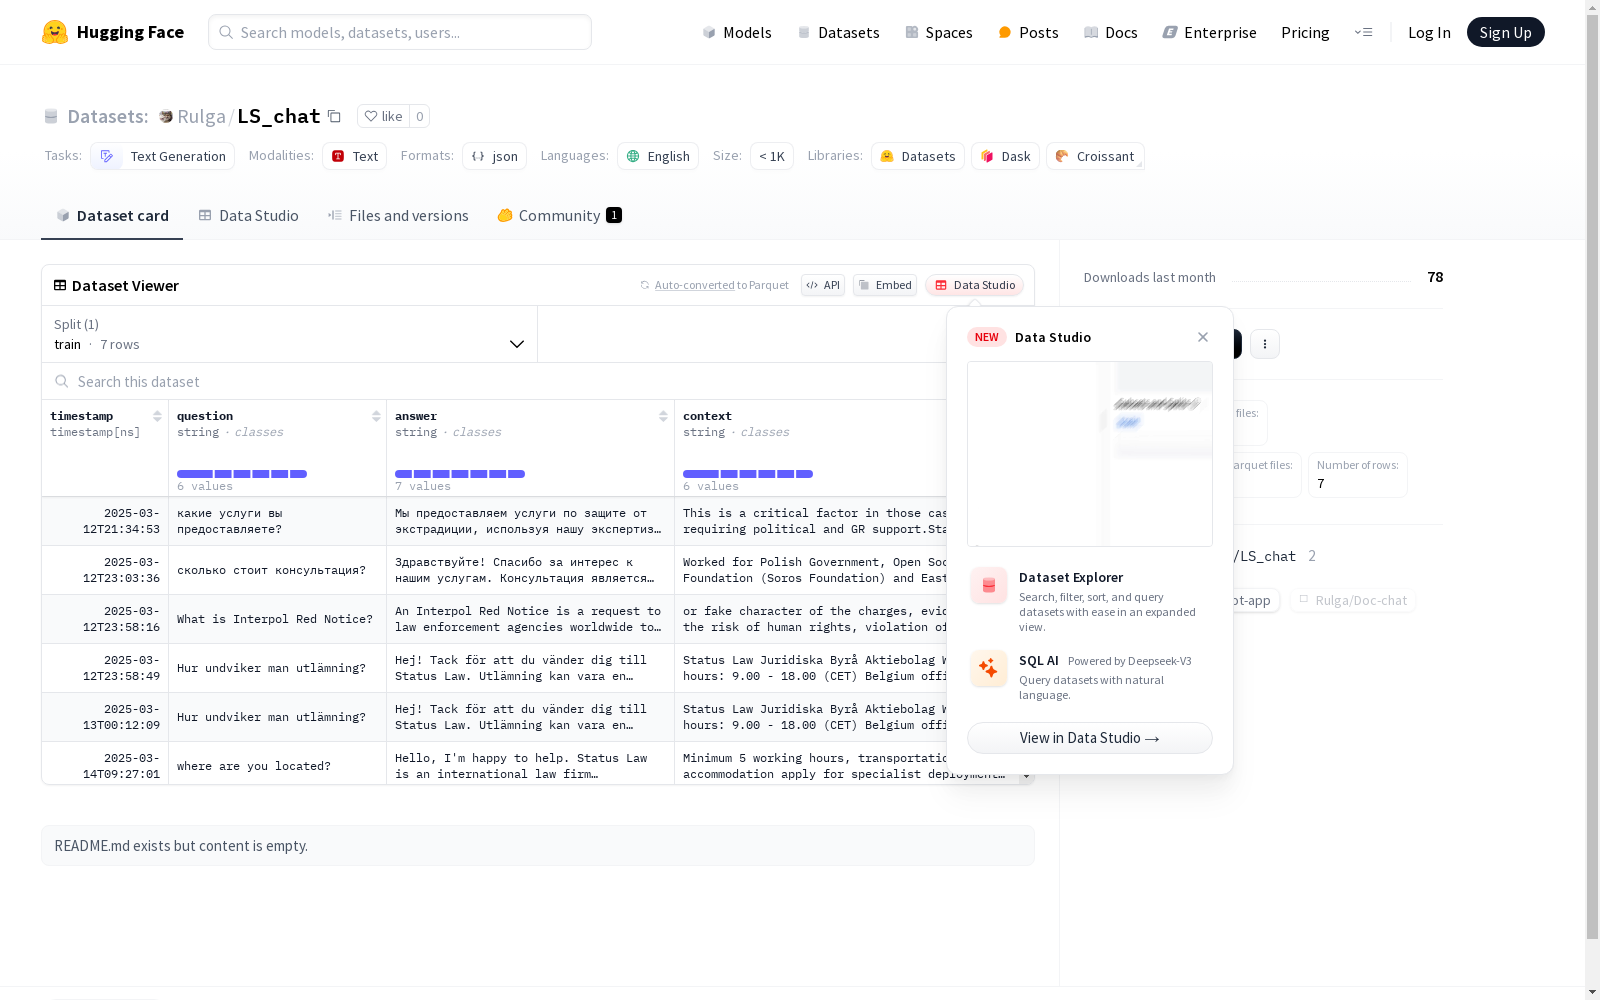
Task: Select the Croissant library tag
Action: coord(1095,156)
